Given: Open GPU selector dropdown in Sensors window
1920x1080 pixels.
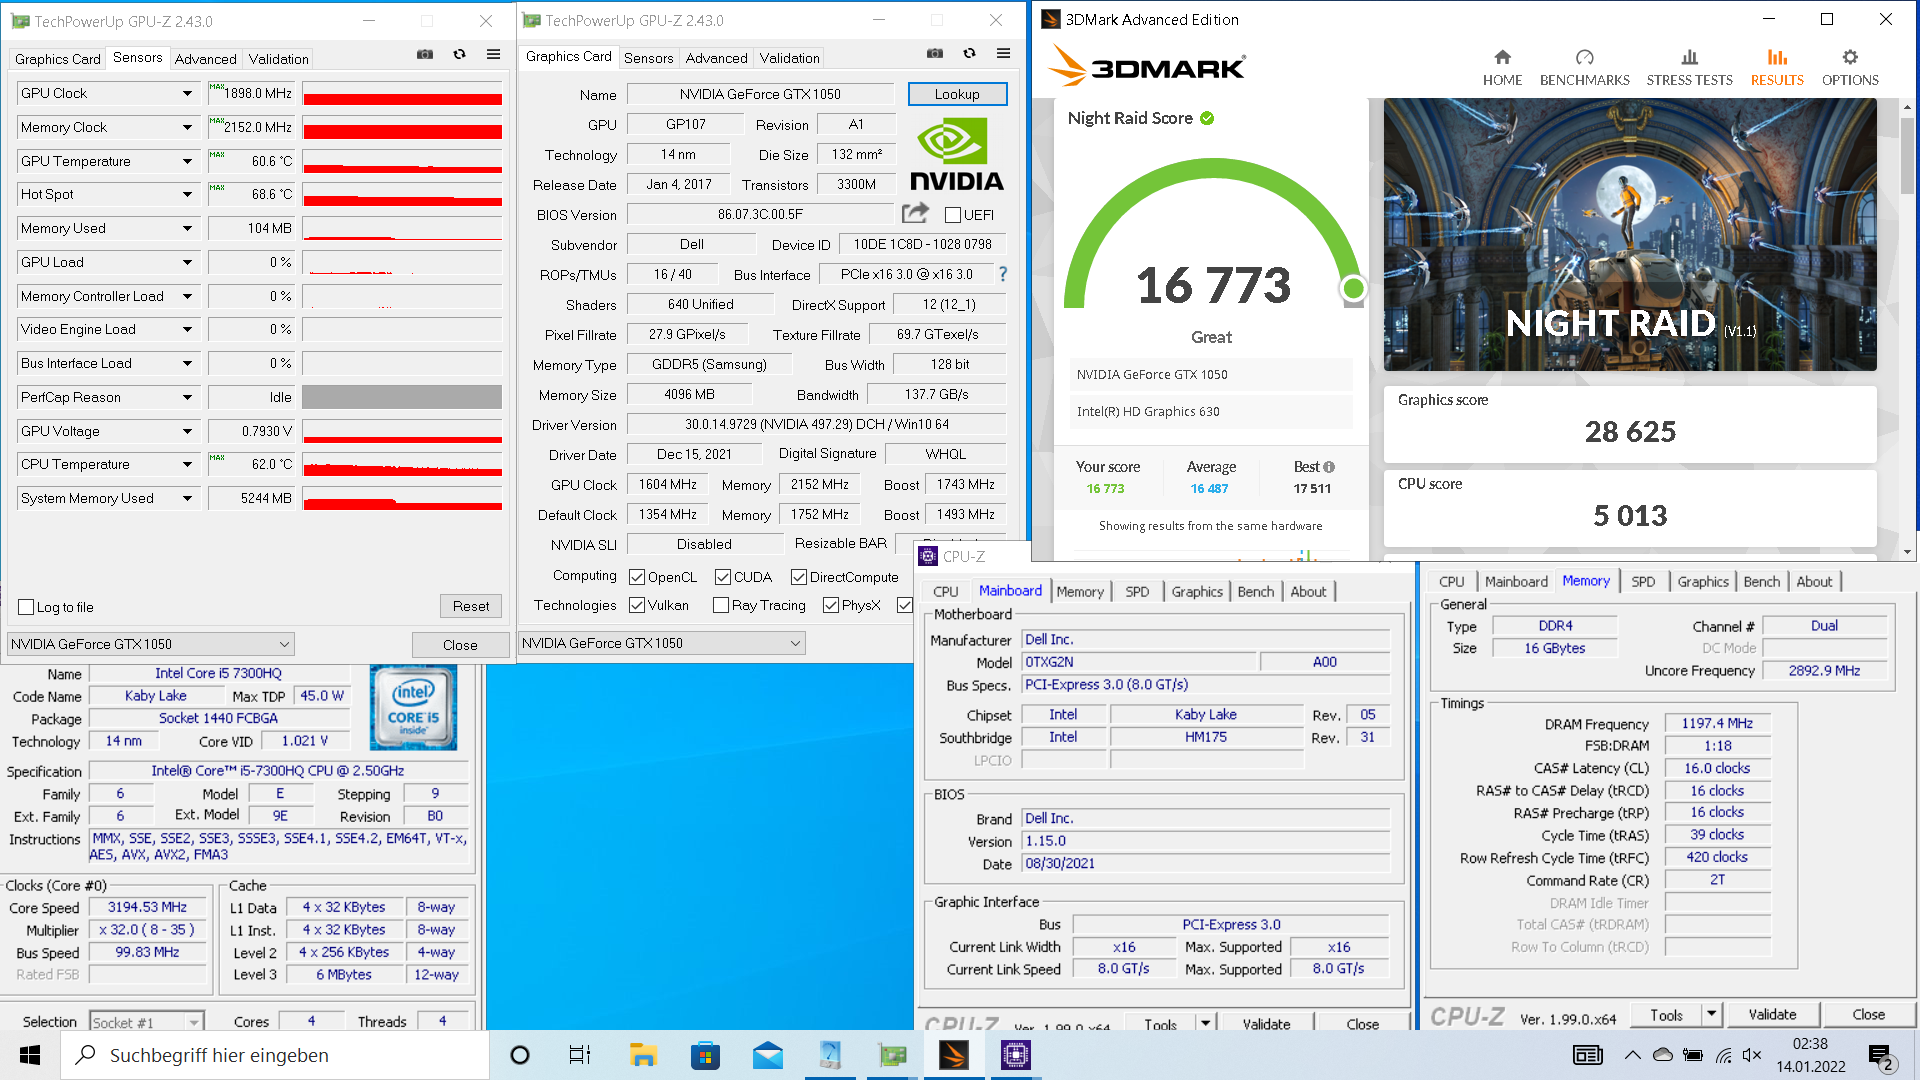Looking at the screenshot, I should click(151, 644).
